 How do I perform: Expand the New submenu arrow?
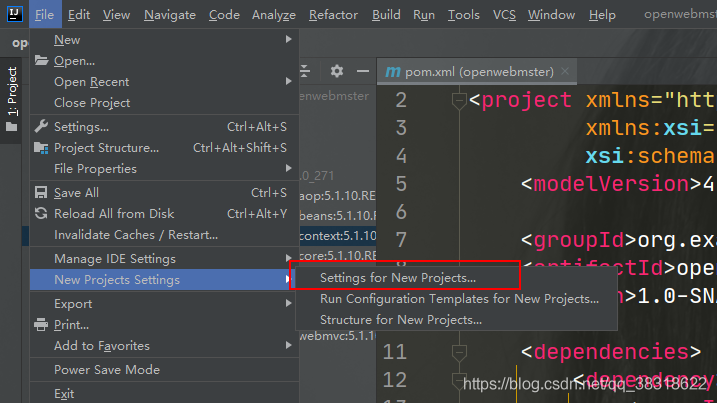289,39
